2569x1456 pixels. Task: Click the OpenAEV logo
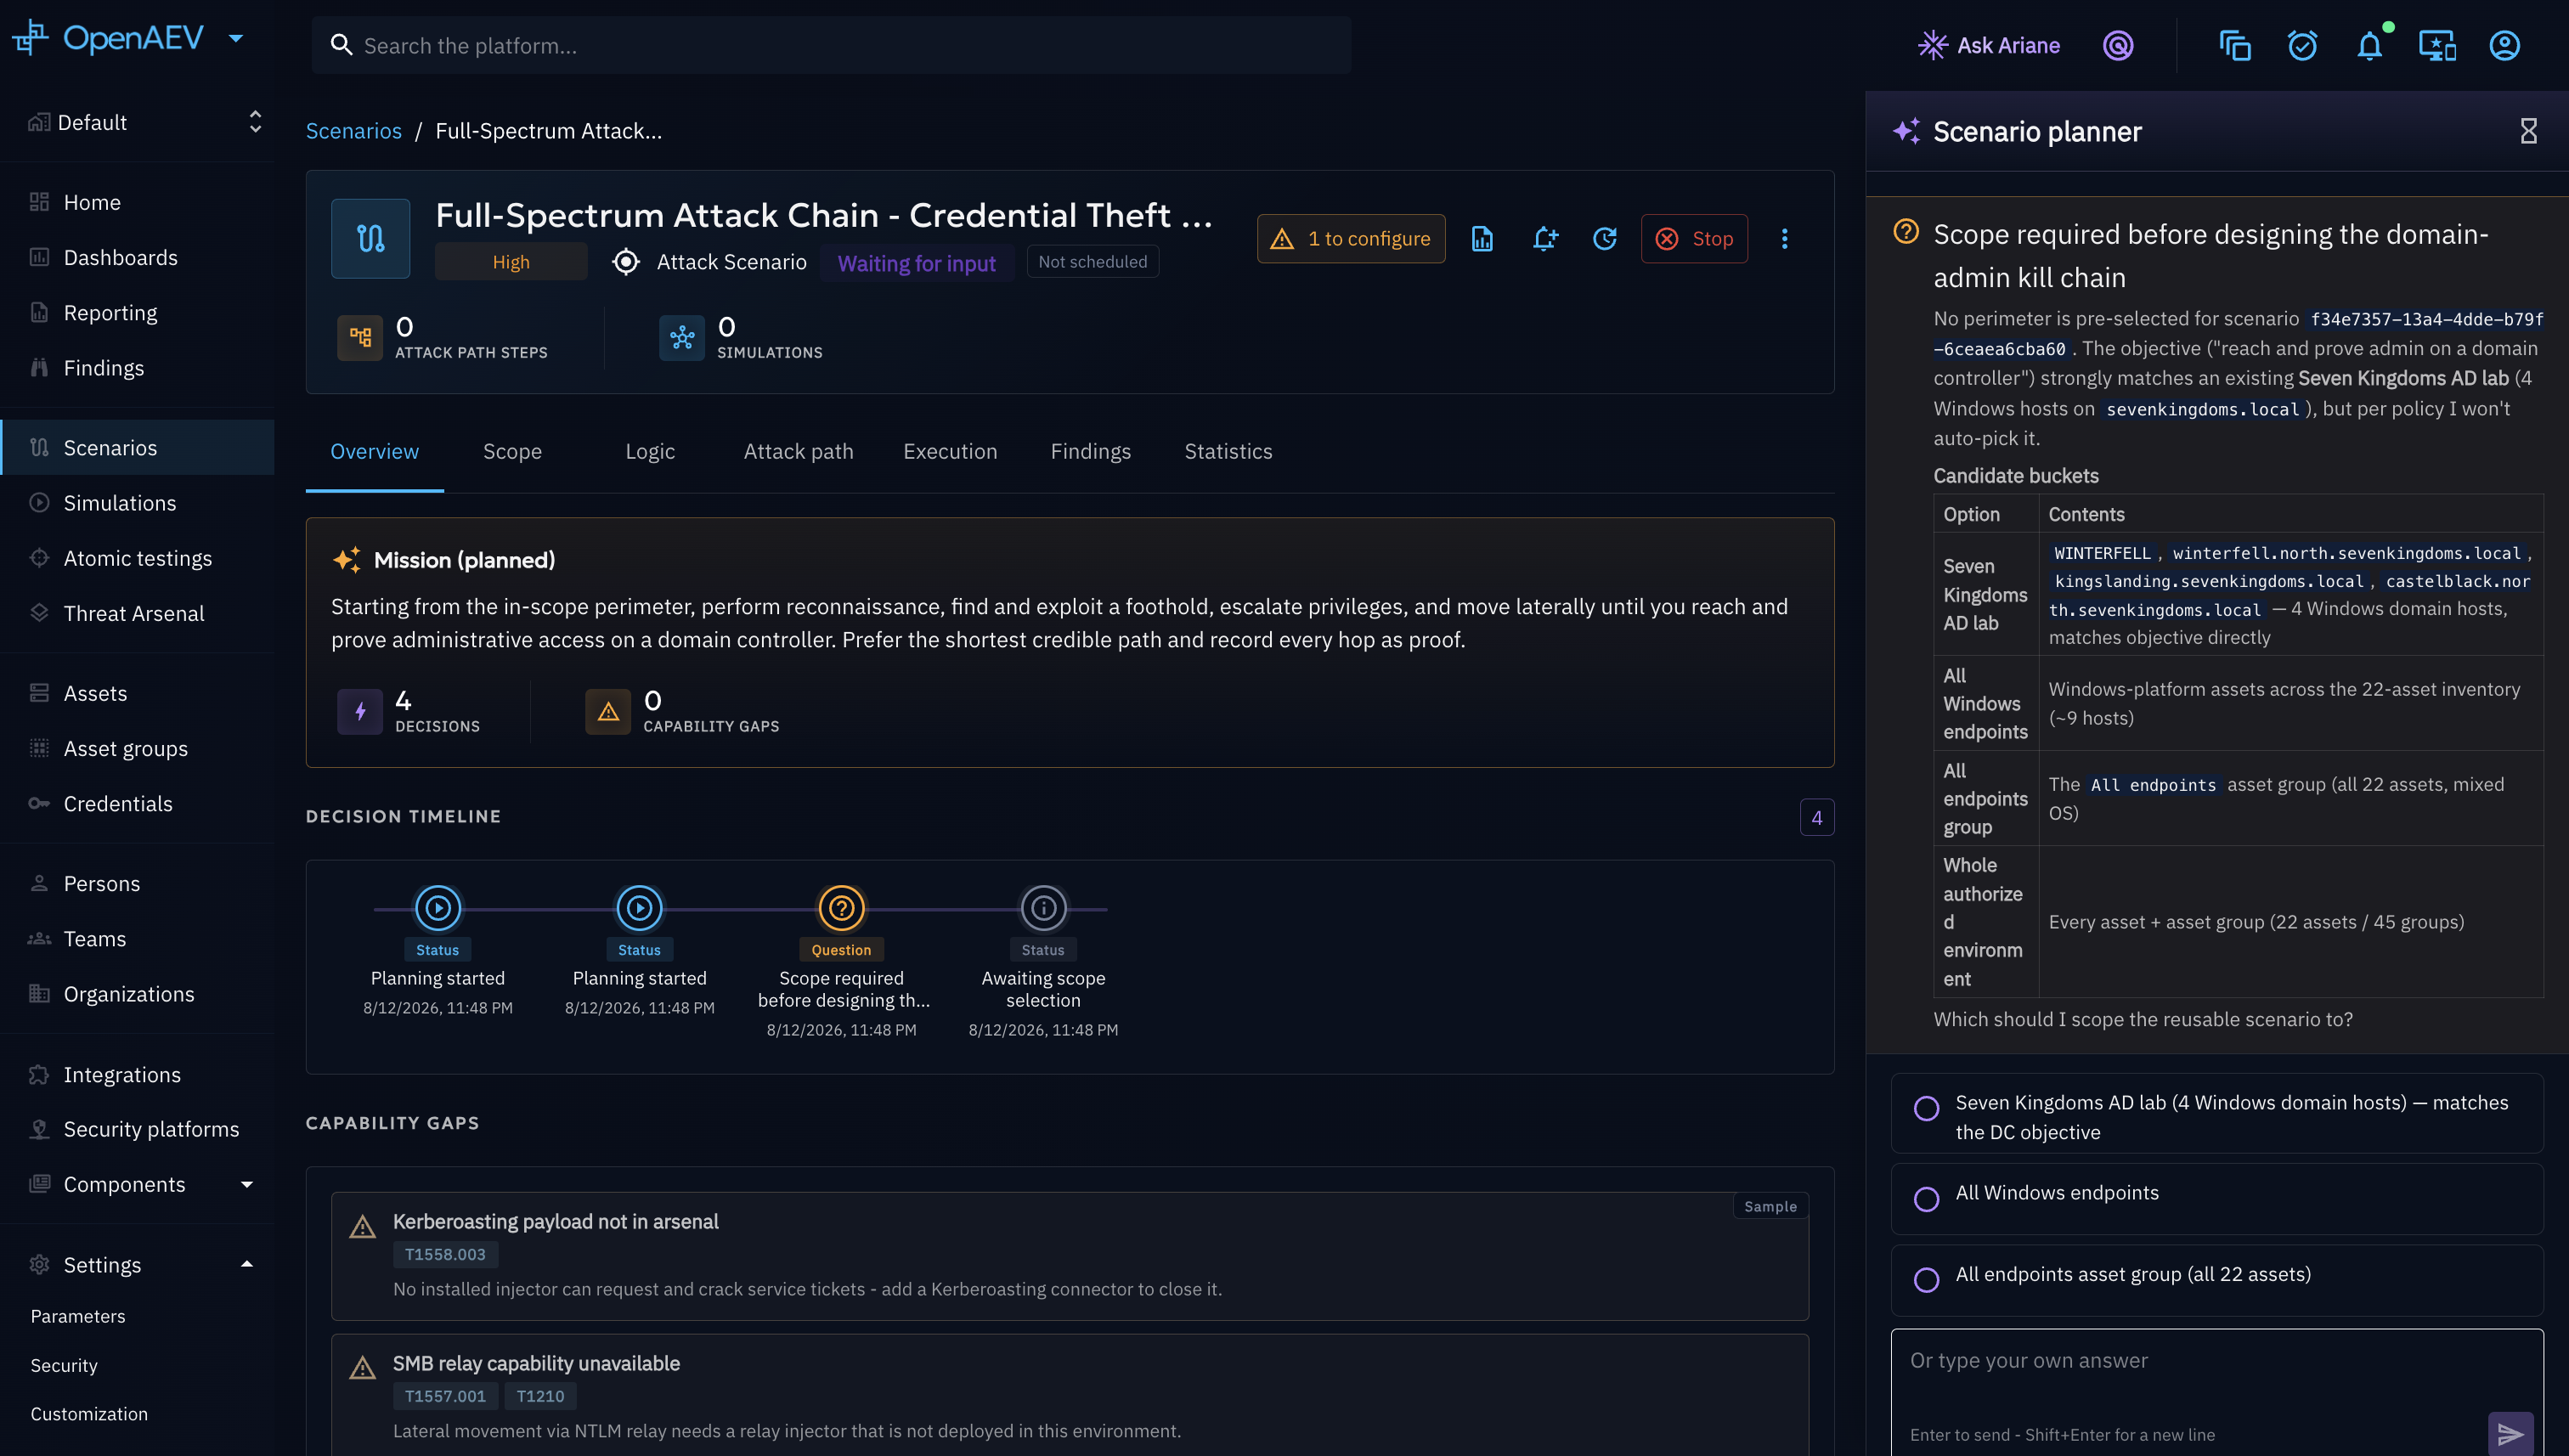pos(108,38)
